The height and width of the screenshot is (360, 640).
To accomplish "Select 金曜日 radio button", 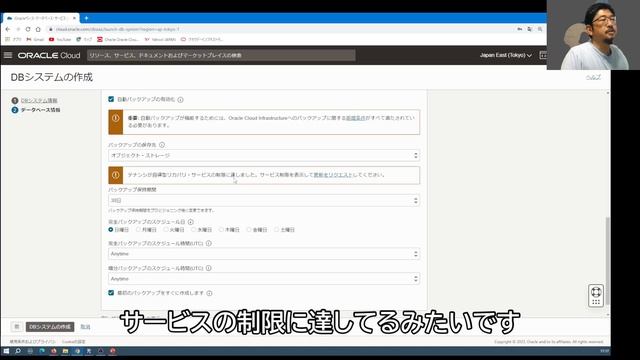I will pos(249,230).
